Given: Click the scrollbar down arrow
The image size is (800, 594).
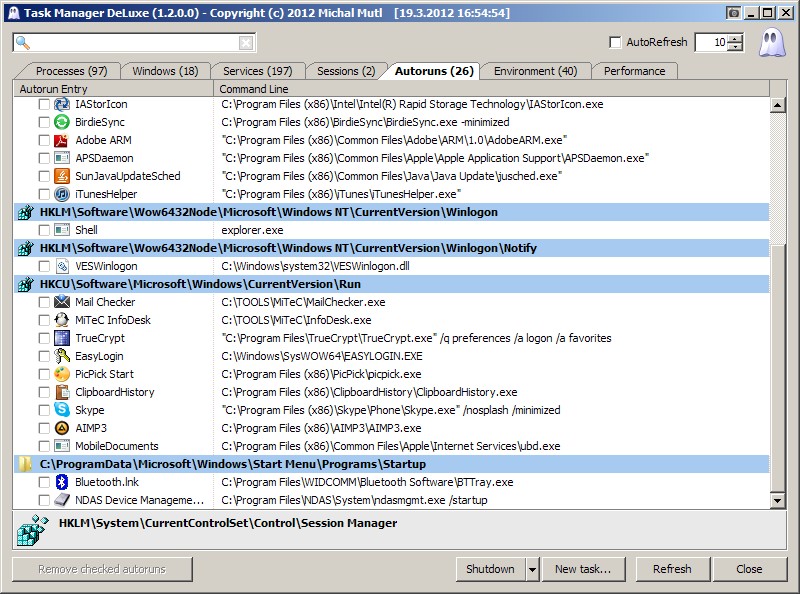Looking at the screenshot, I should point(777,501).
